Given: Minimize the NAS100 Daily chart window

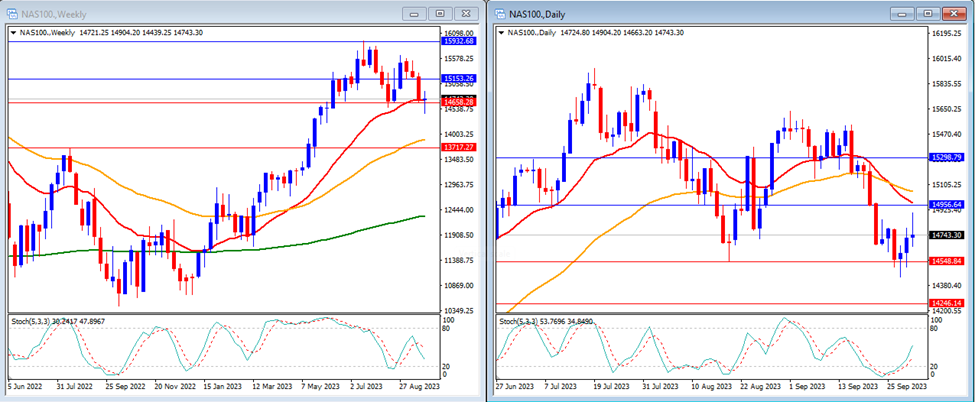Looking at the screenshot, I should click(x=903, y=14).
